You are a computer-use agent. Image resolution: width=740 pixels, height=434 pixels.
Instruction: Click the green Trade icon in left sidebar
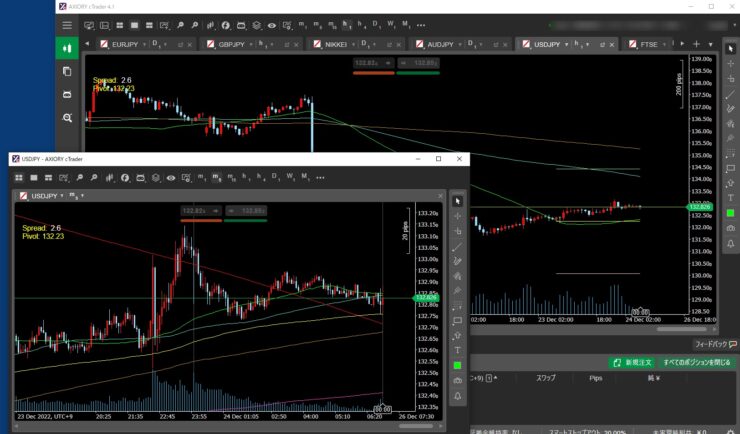click(67, 47)
